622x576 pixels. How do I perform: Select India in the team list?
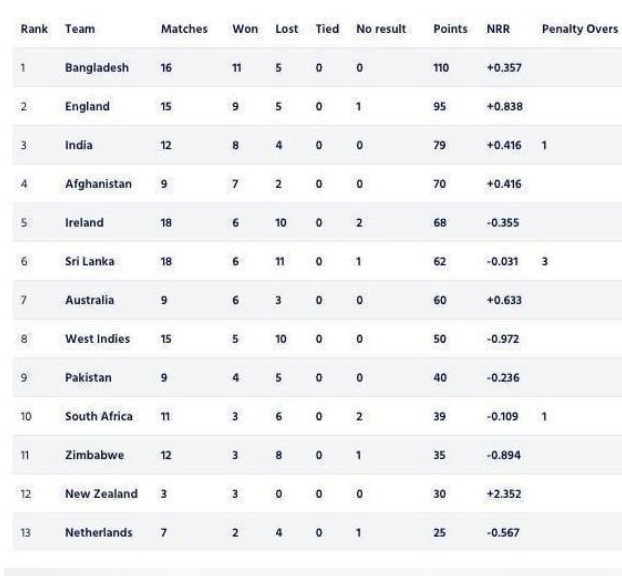click(79, 145)
